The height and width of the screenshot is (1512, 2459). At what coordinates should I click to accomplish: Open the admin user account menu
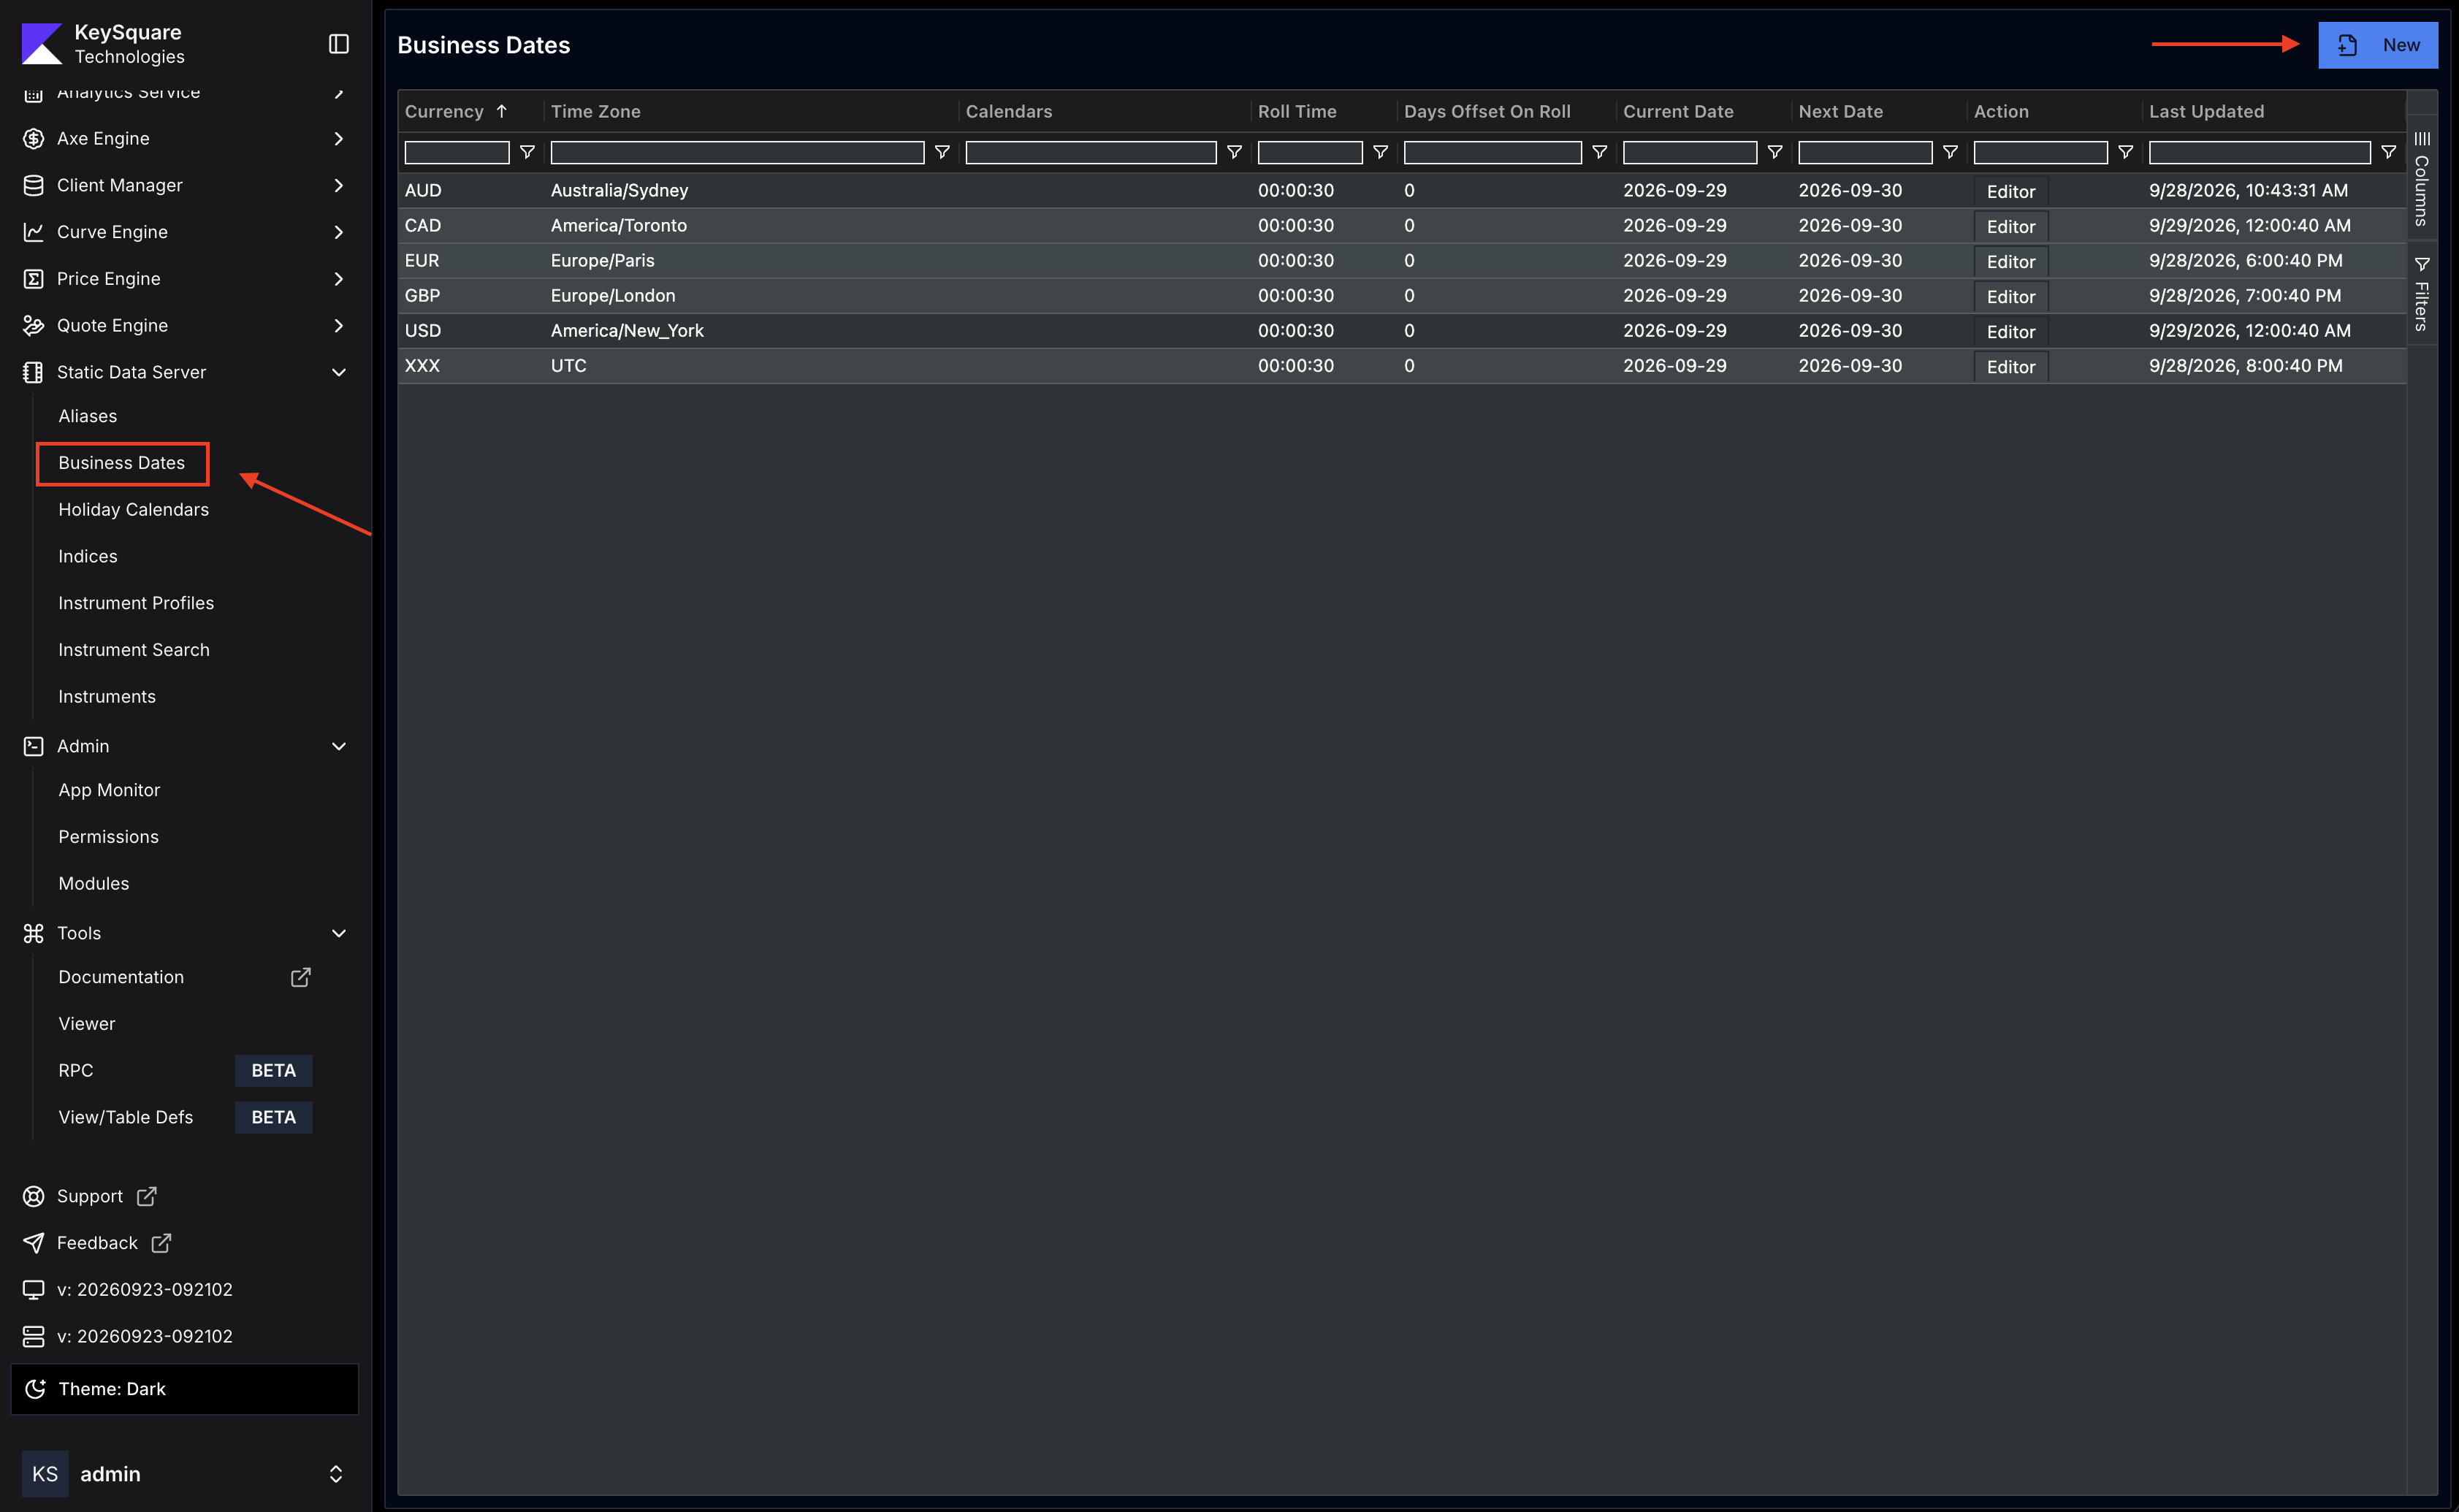185,1474
